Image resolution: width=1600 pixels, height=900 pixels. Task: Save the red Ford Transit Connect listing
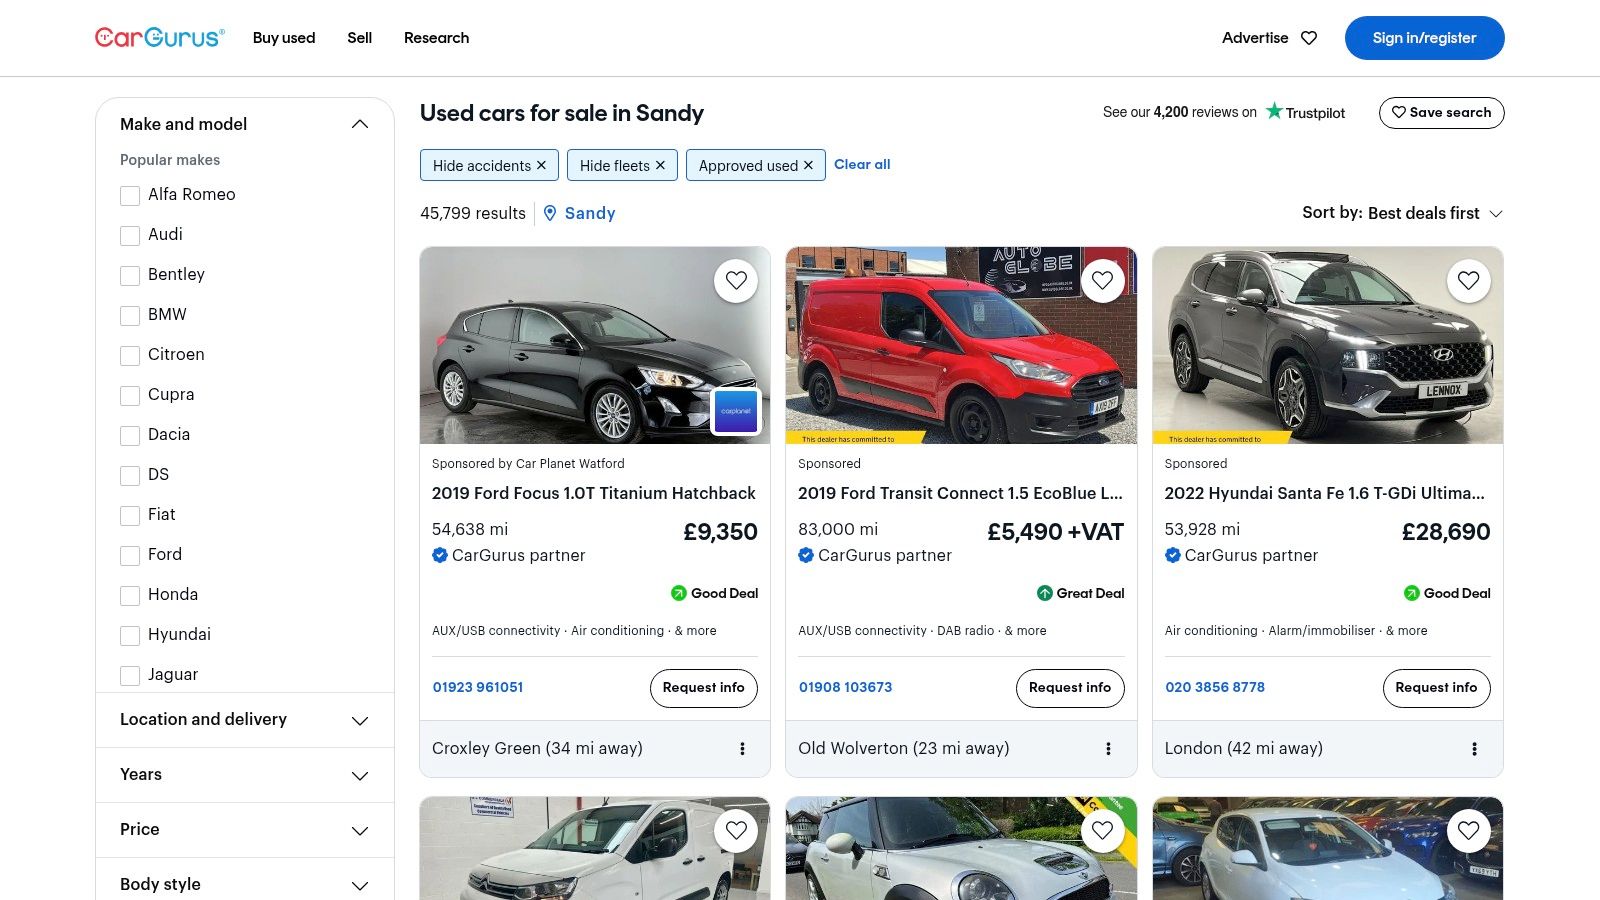(x=1102, y=281)
